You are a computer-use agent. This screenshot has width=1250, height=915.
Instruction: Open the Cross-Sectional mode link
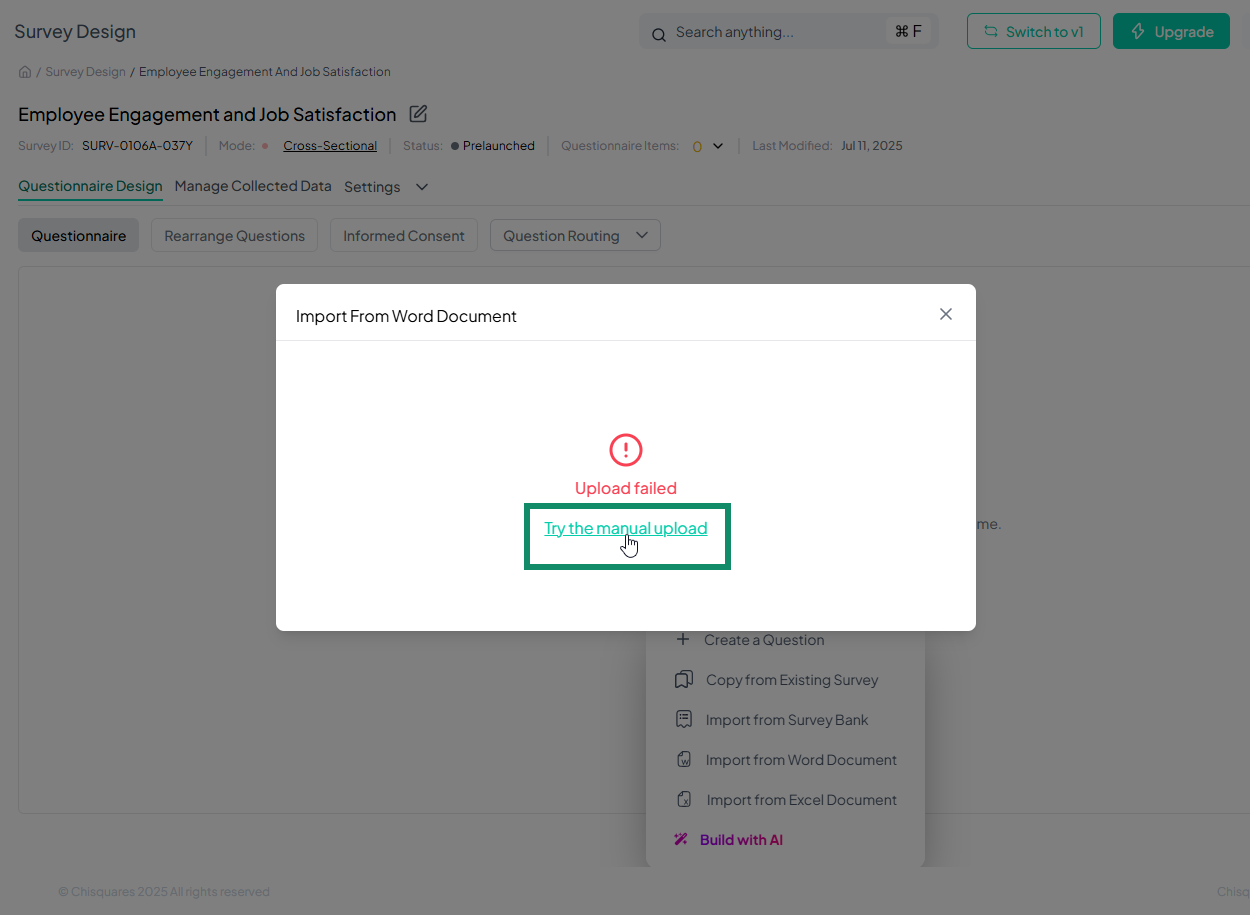(330, 146)
